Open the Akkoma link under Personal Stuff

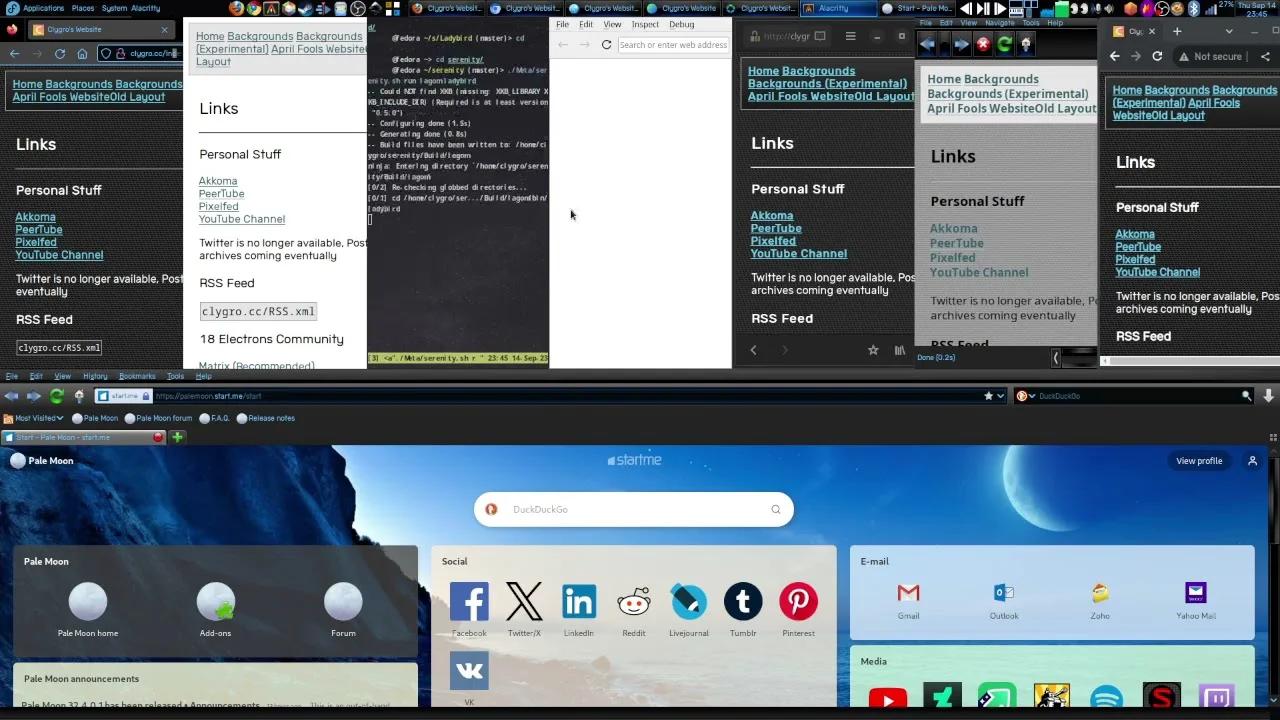pos(35,217)
